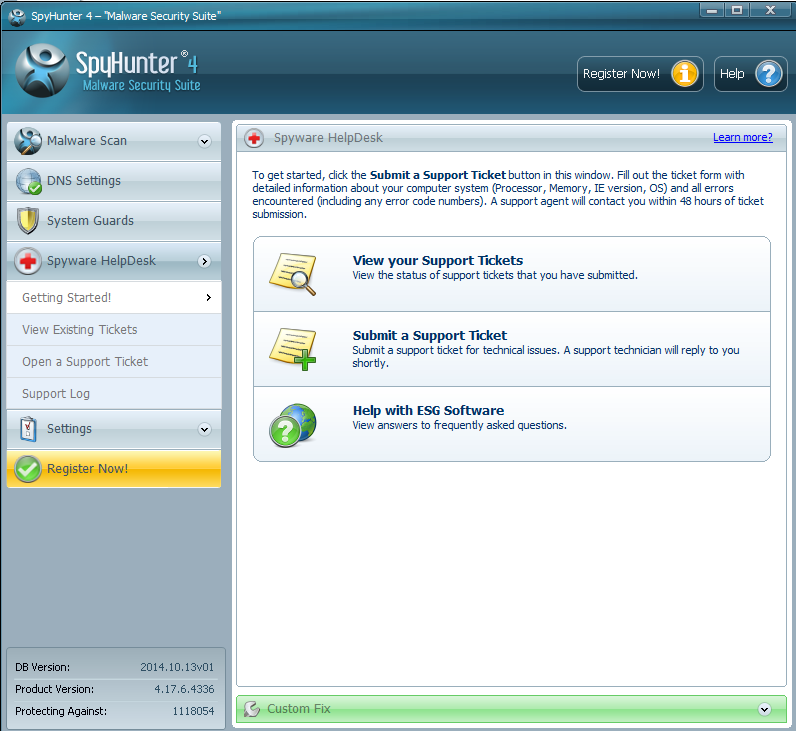Click the Settings clipboard icon in sidebar
The image size is (796, 731).
28,429
